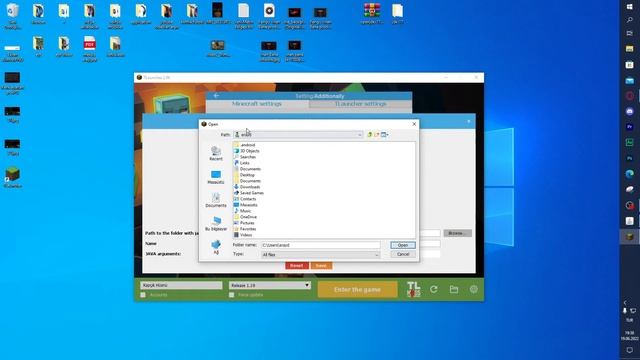
Task: Open Windows taskbar search
Action: [x=629, y=20]
